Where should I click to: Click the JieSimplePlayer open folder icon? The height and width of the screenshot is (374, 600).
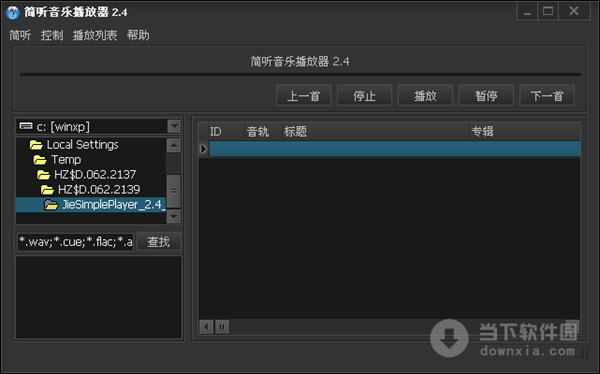point(51,205)
